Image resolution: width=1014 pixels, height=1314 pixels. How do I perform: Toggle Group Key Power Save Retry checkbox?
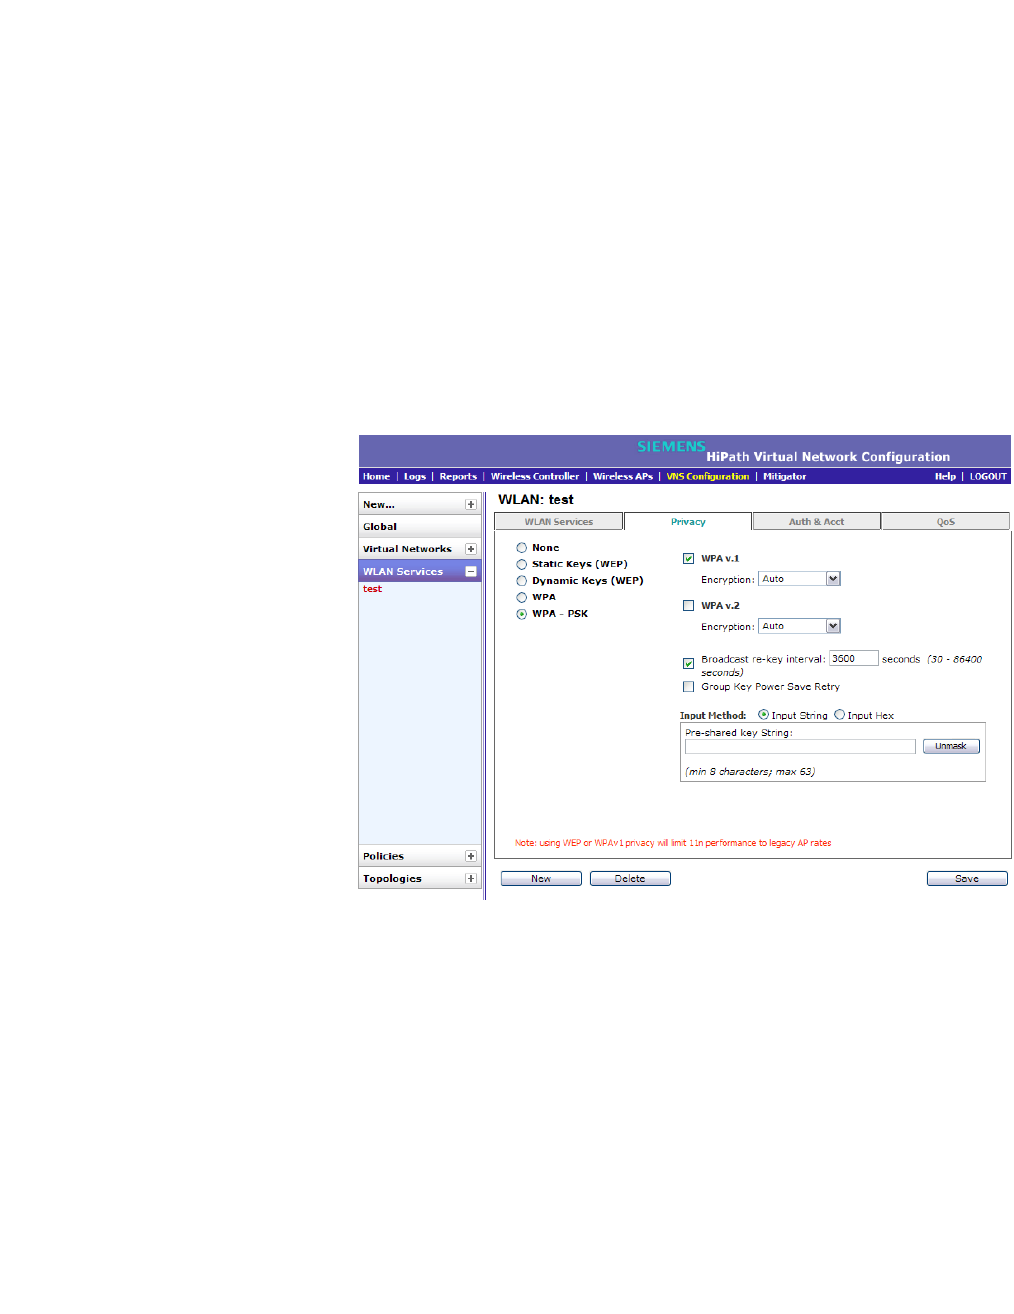point(688,687)
